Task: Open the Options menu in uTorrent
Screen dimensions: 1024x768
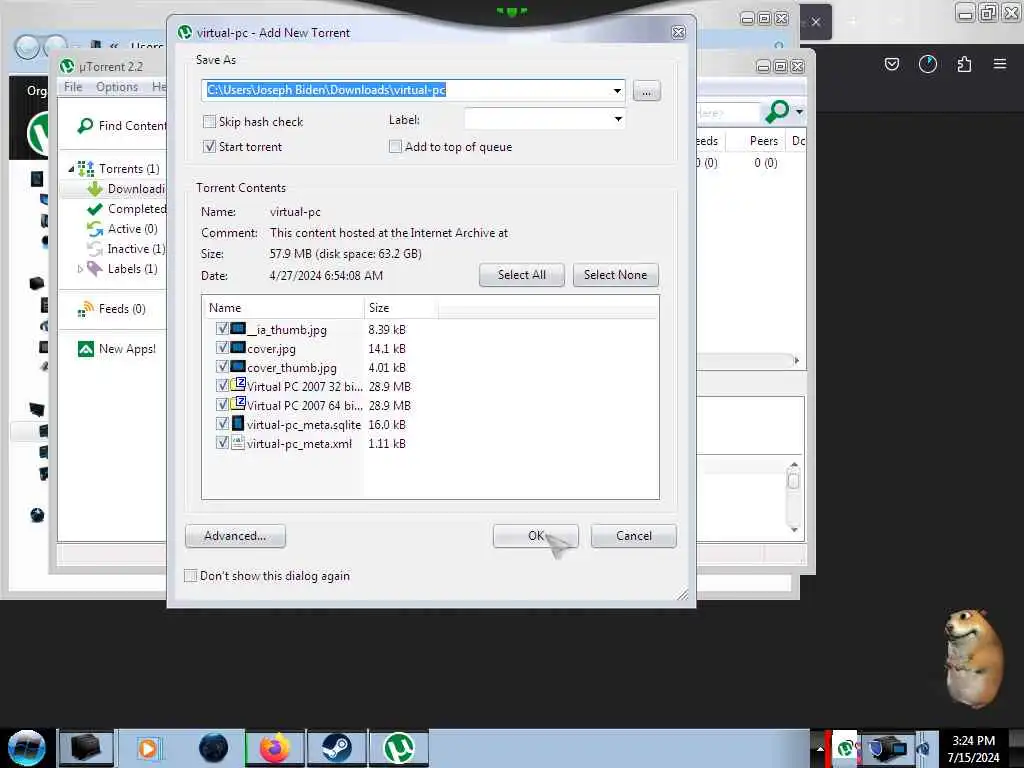Action: click(117, 87)
